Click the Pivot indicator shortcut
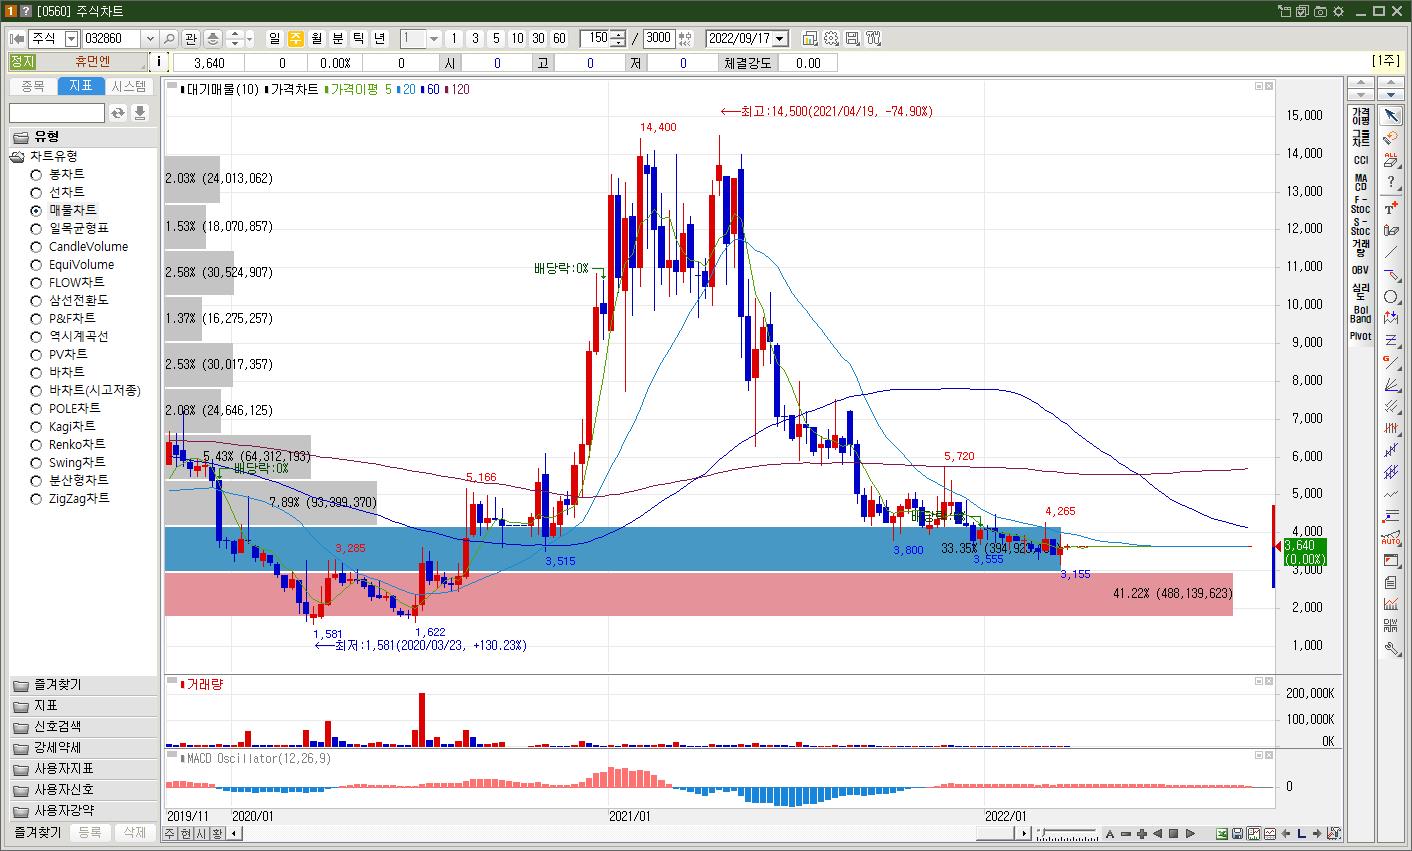The height and width of the screenshot is (851, 1412). click(1360, 336)
